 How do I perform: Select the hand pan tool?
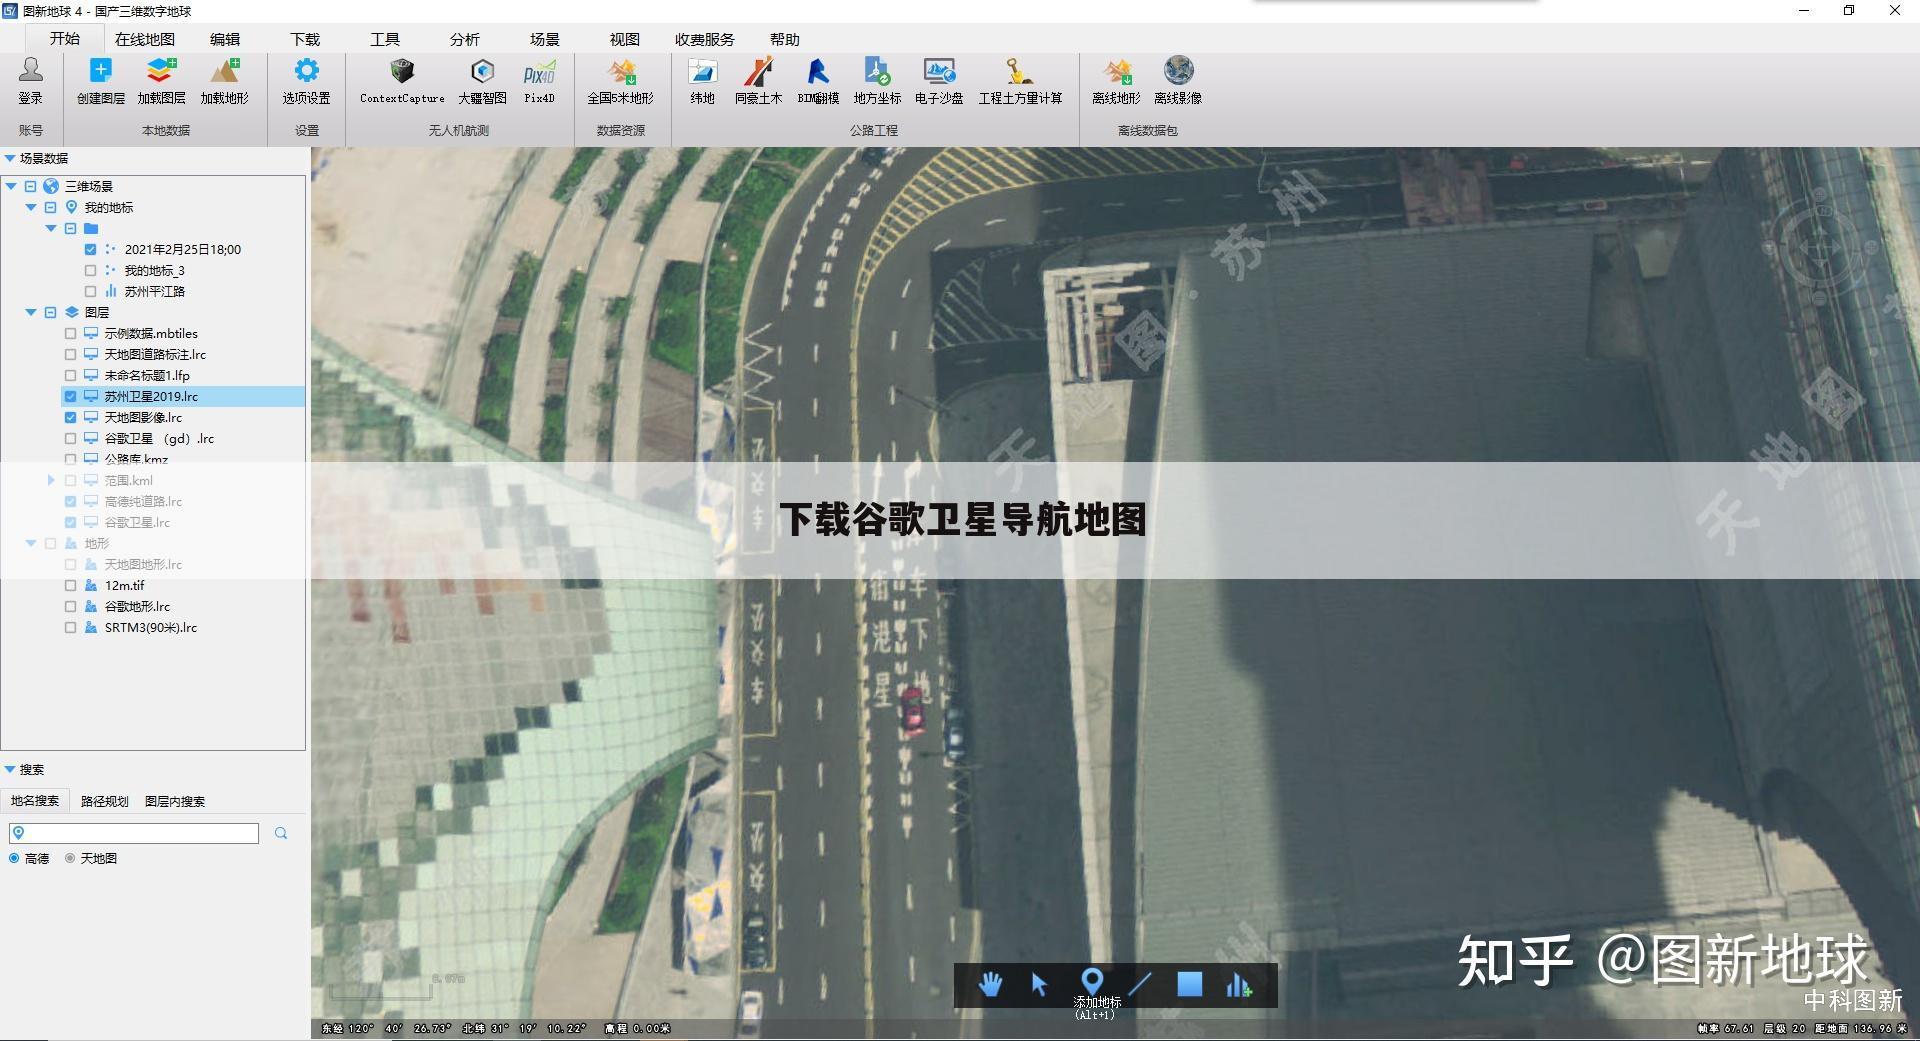click(x=990, y=985)
